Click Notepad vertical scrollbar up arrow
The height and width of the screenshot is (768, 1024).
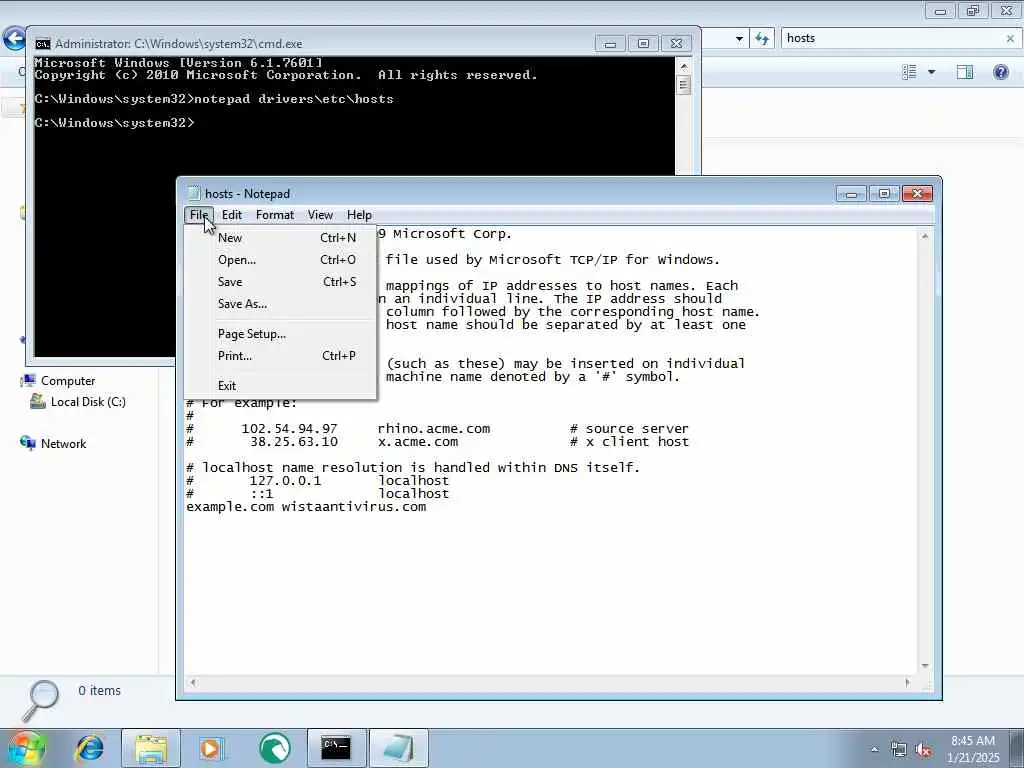click(x=925, y=236)
